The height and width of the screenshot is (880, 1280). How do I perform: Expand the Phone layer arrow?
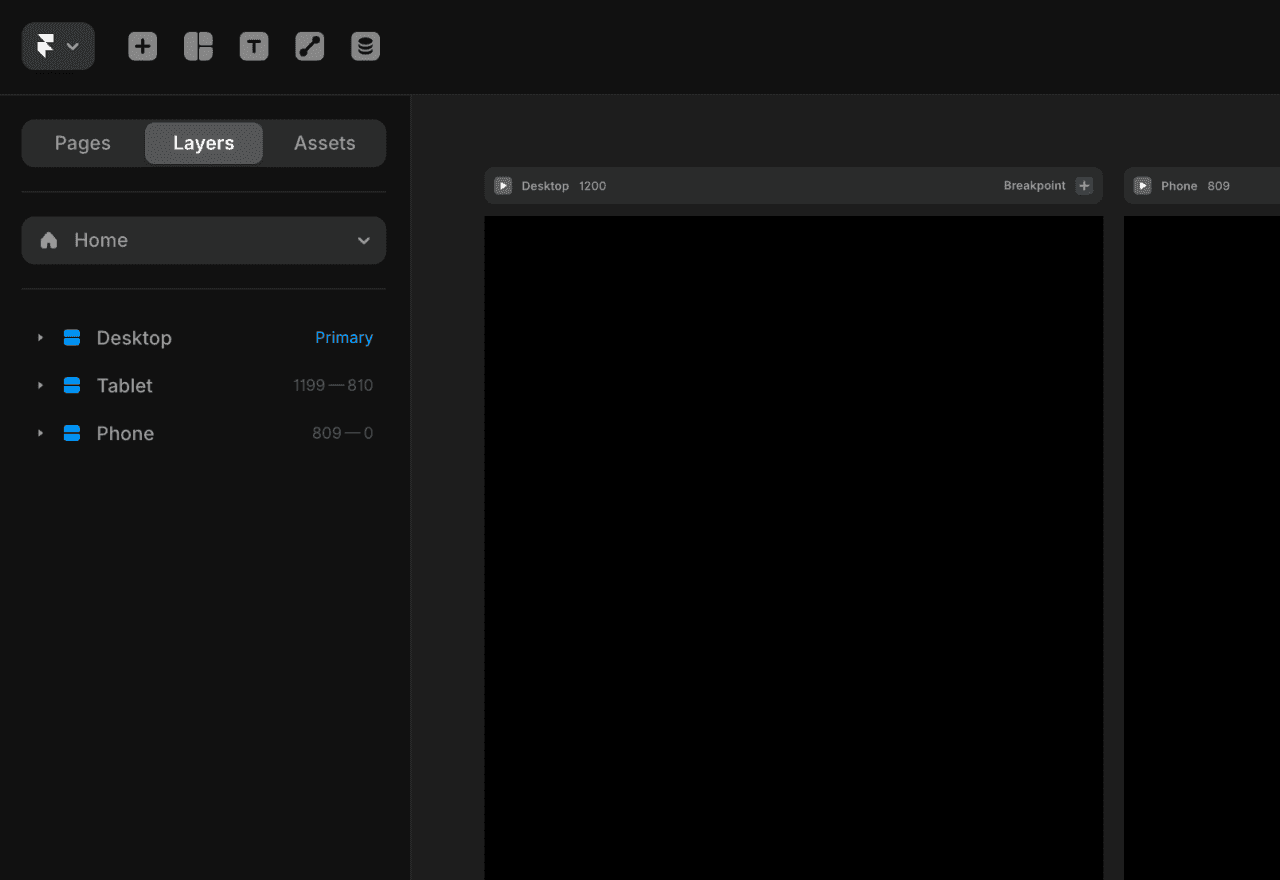[x=40, y=433]
